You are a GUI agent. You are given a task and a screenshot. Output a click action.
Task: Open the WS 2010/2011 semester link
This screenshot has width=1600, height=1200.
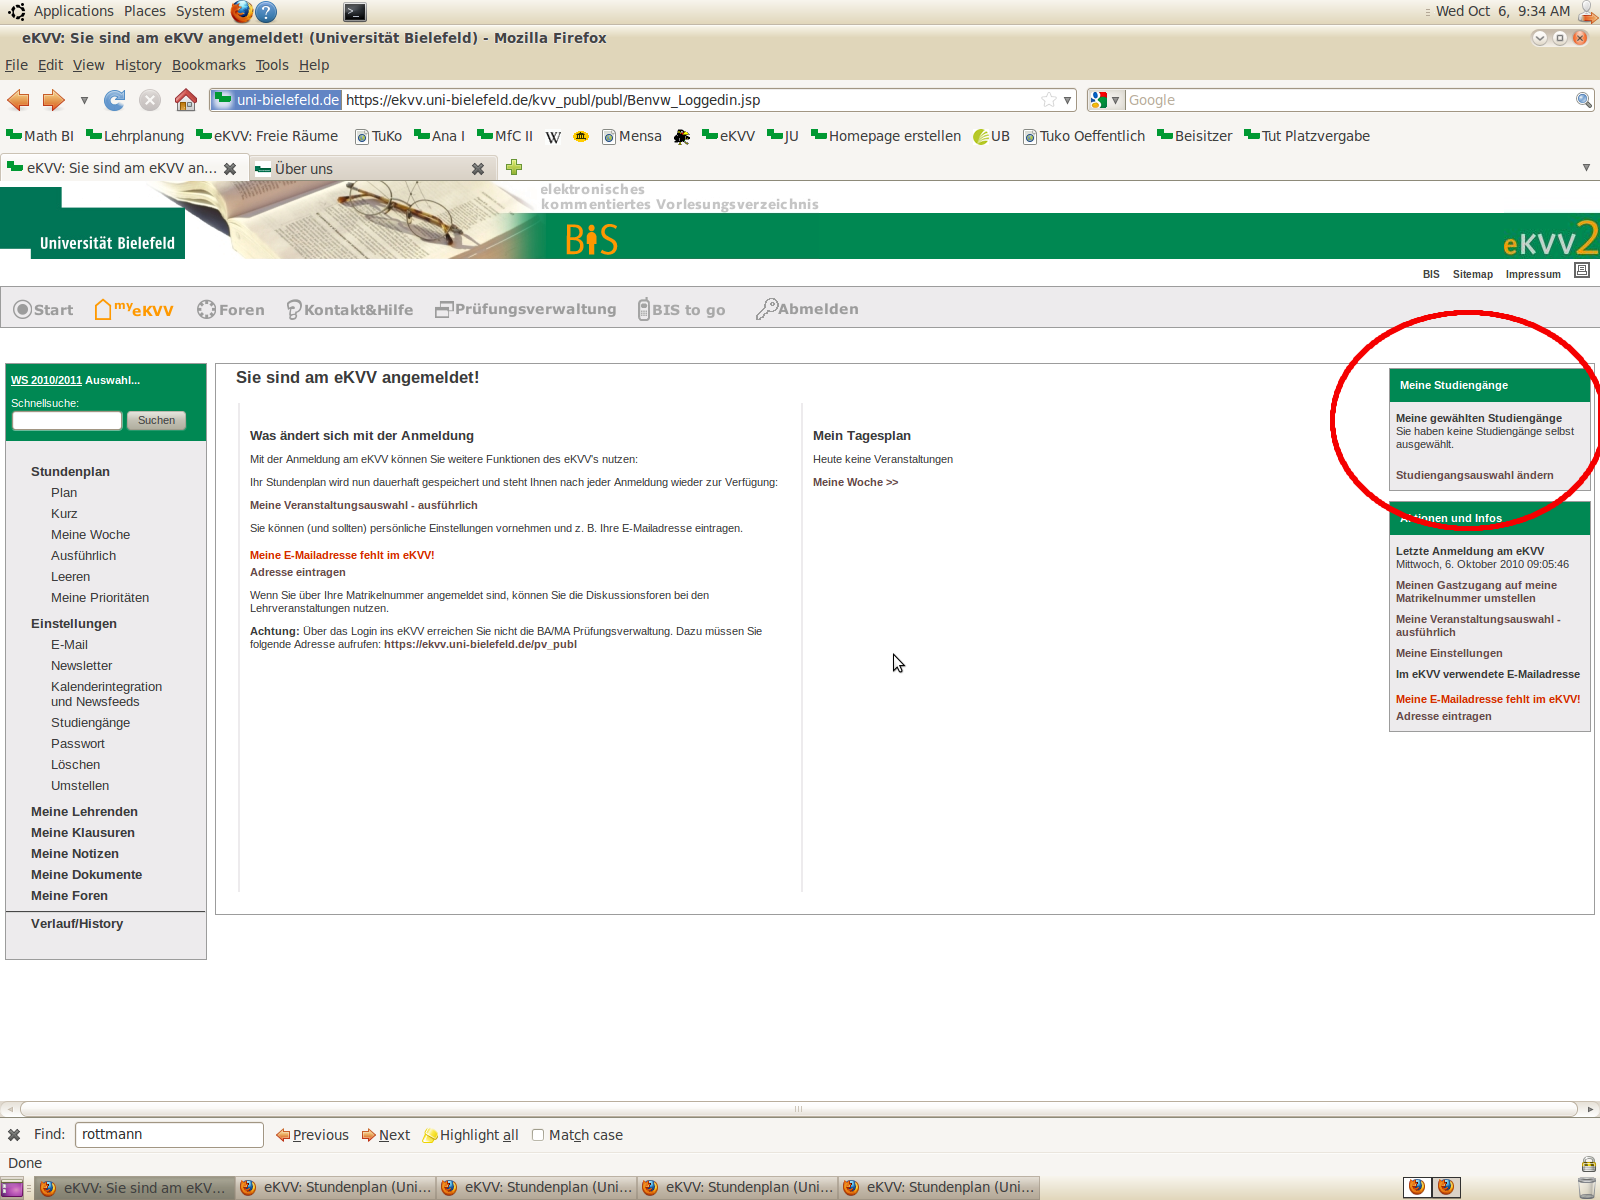coord(46,381)
